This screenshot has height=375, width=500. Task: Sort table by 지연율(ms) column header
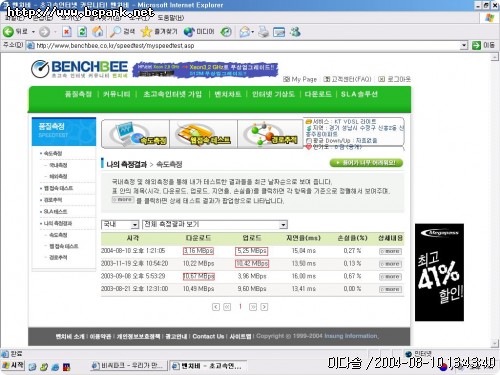point(303,238)
